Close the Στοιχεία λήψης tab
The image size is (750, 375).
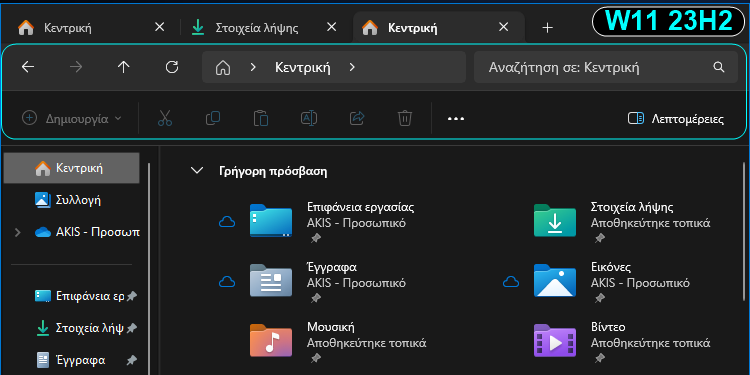pyautogui.click(x=331, y=28)
